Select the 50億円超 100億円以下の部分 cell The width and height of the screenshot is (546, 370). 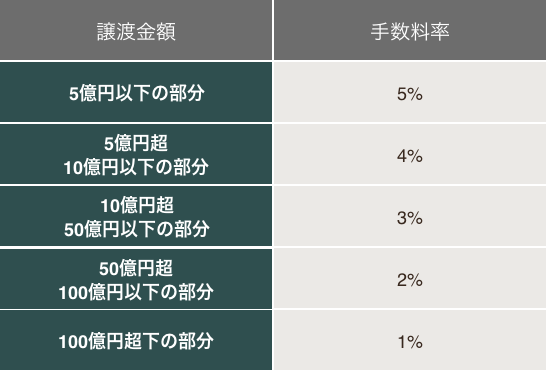point(136,278)
